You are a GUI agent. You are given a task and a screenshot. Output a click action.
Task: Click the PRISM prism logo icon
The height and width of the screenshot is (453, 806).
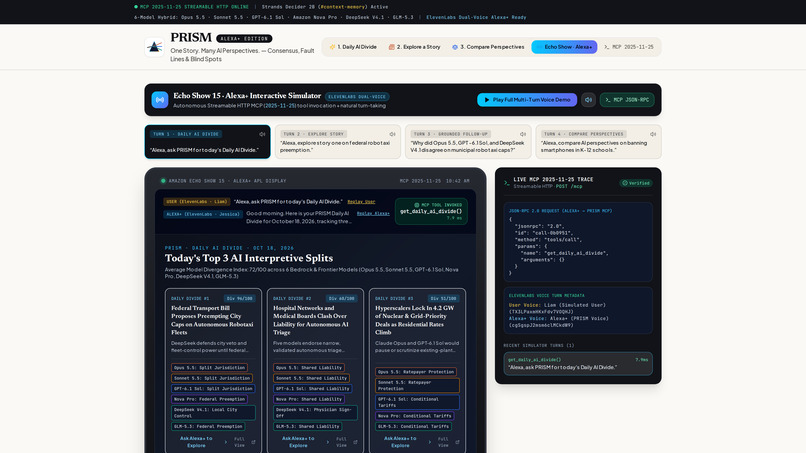(154, 47)
